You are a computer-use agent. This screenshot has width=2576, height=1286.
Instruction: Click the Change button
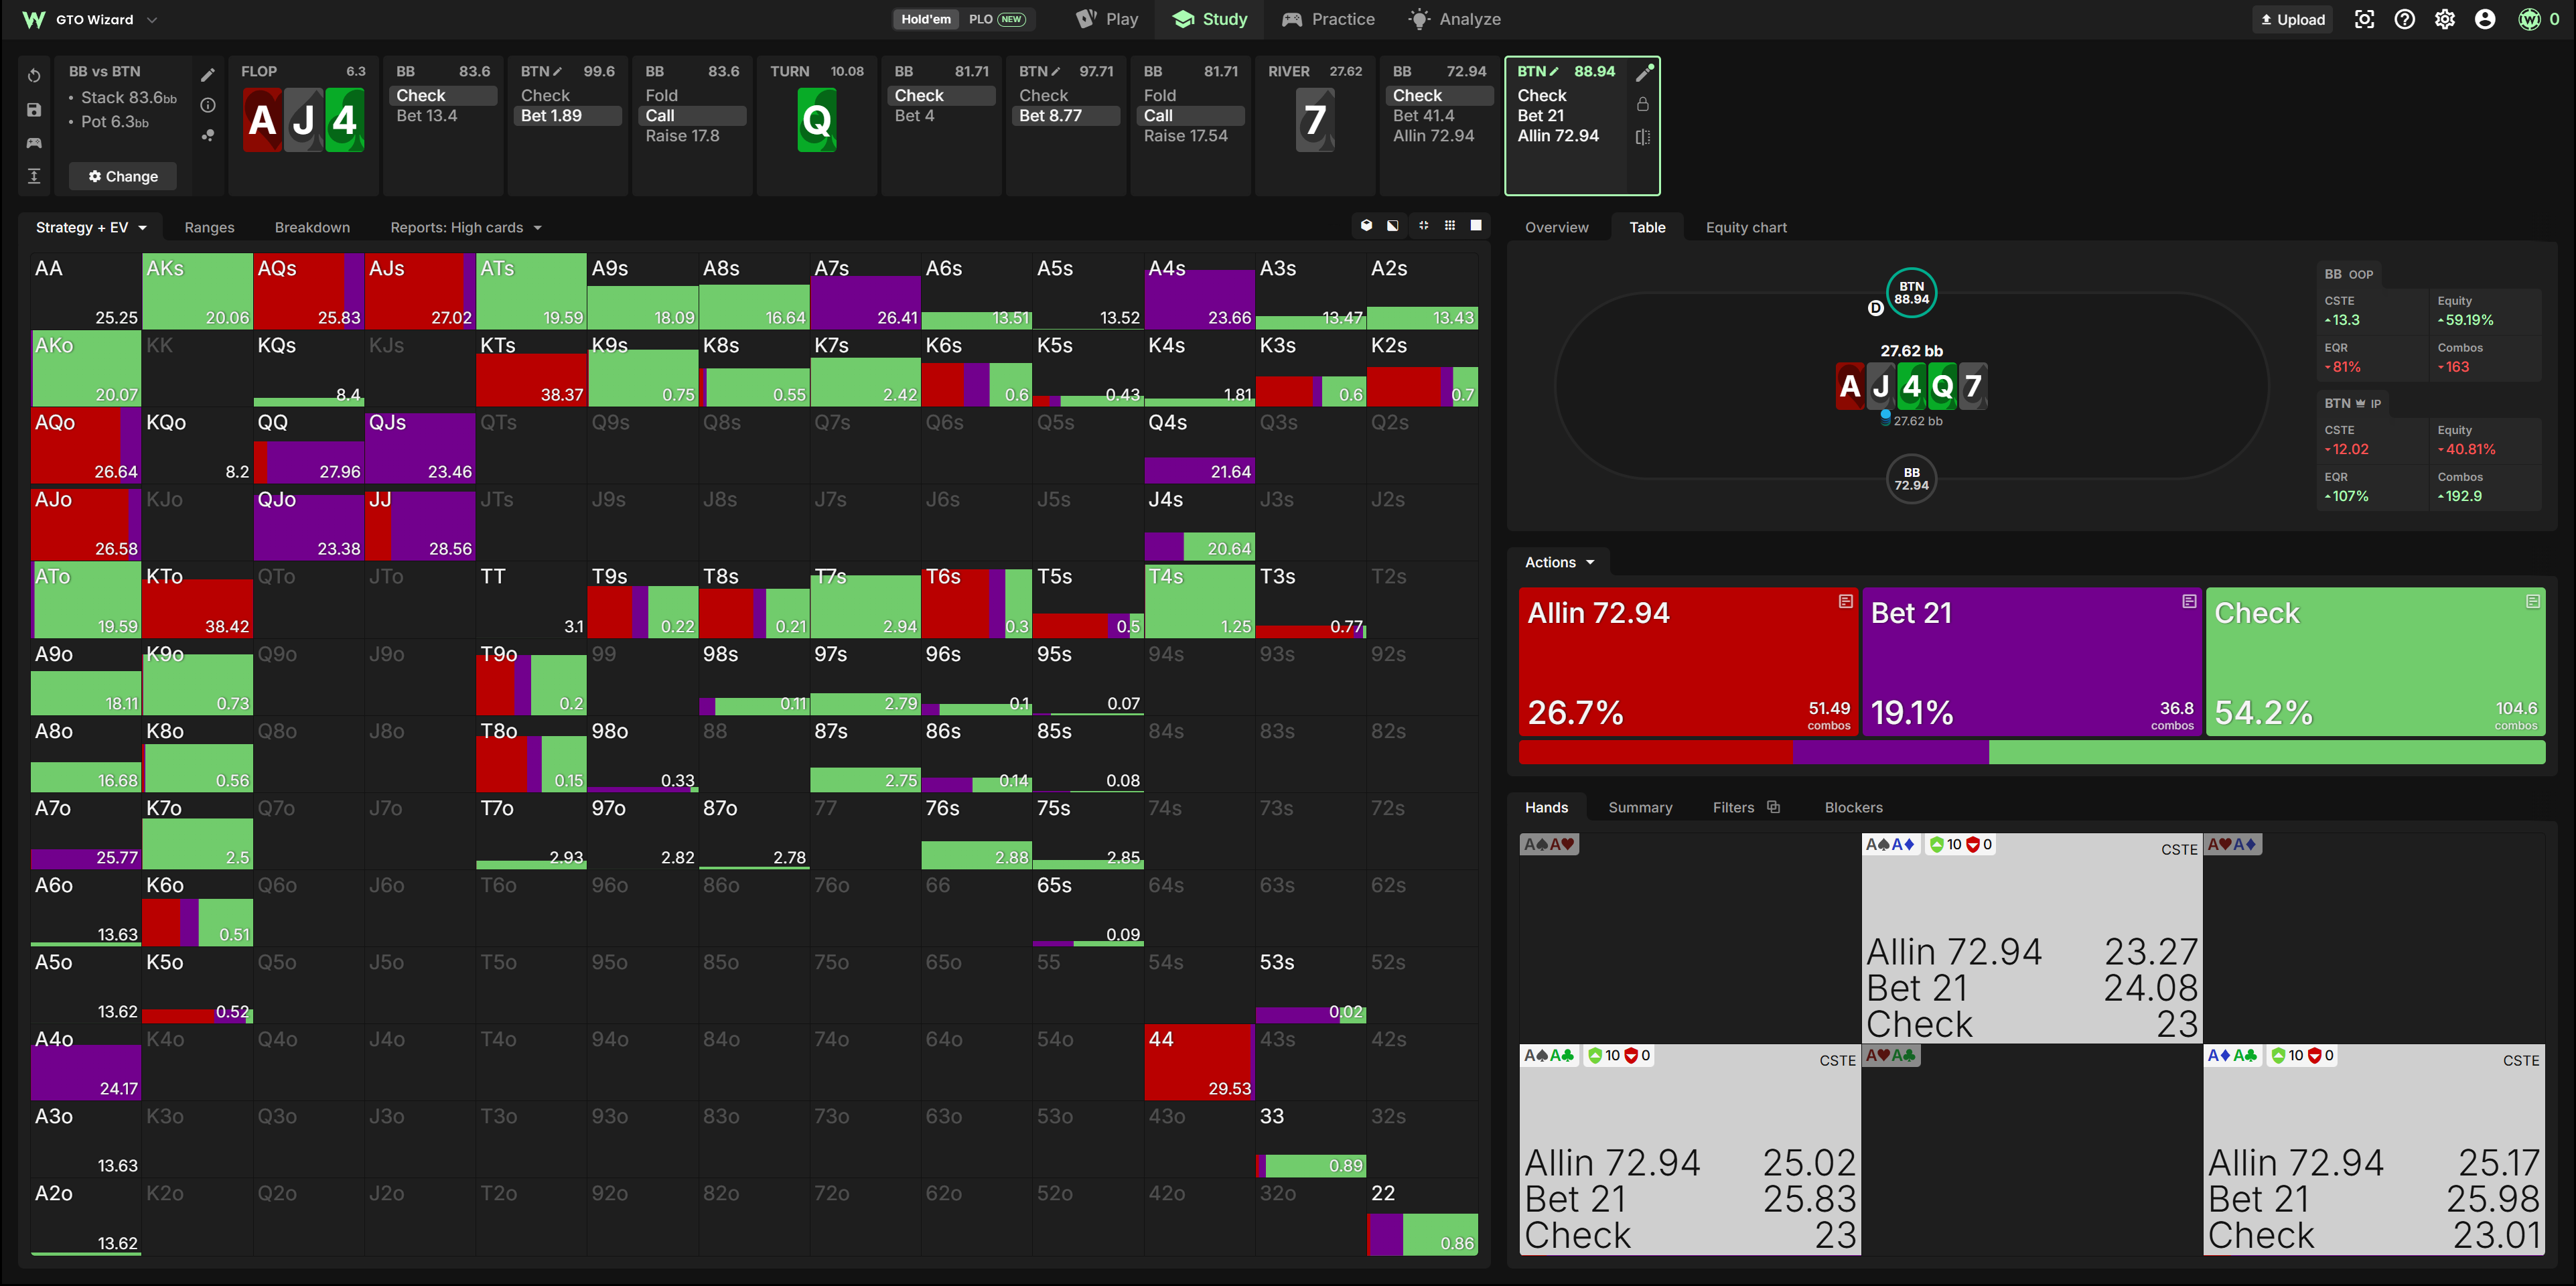(x=123, y=176)
